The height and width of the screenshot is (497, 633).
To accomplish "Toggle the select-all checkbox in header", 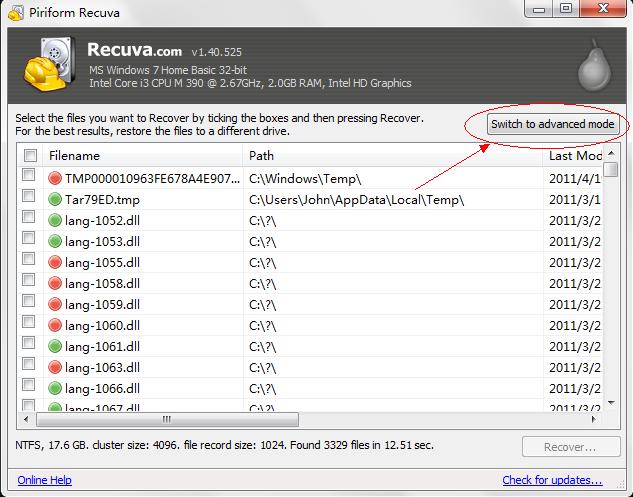I will (x=30, y=155).
